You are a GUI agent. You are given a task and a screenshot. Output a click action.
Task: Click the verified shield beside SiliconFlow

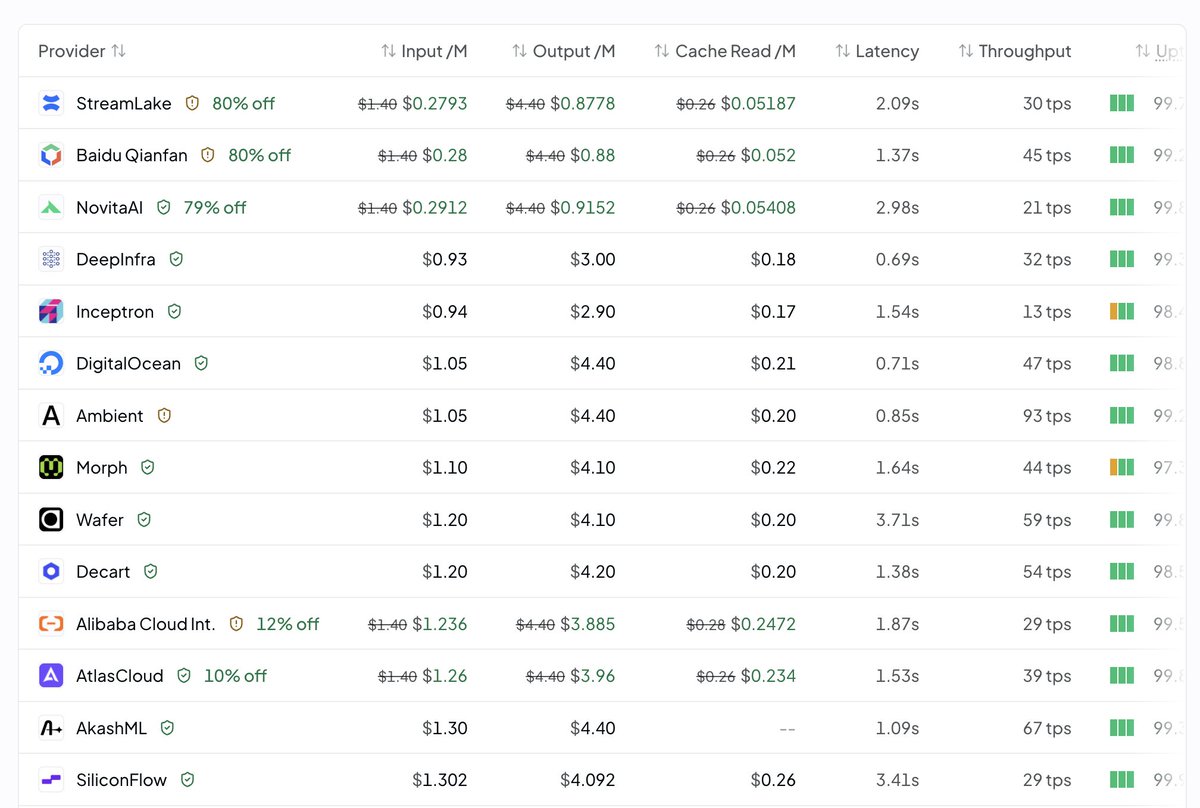tap(187, 779)
